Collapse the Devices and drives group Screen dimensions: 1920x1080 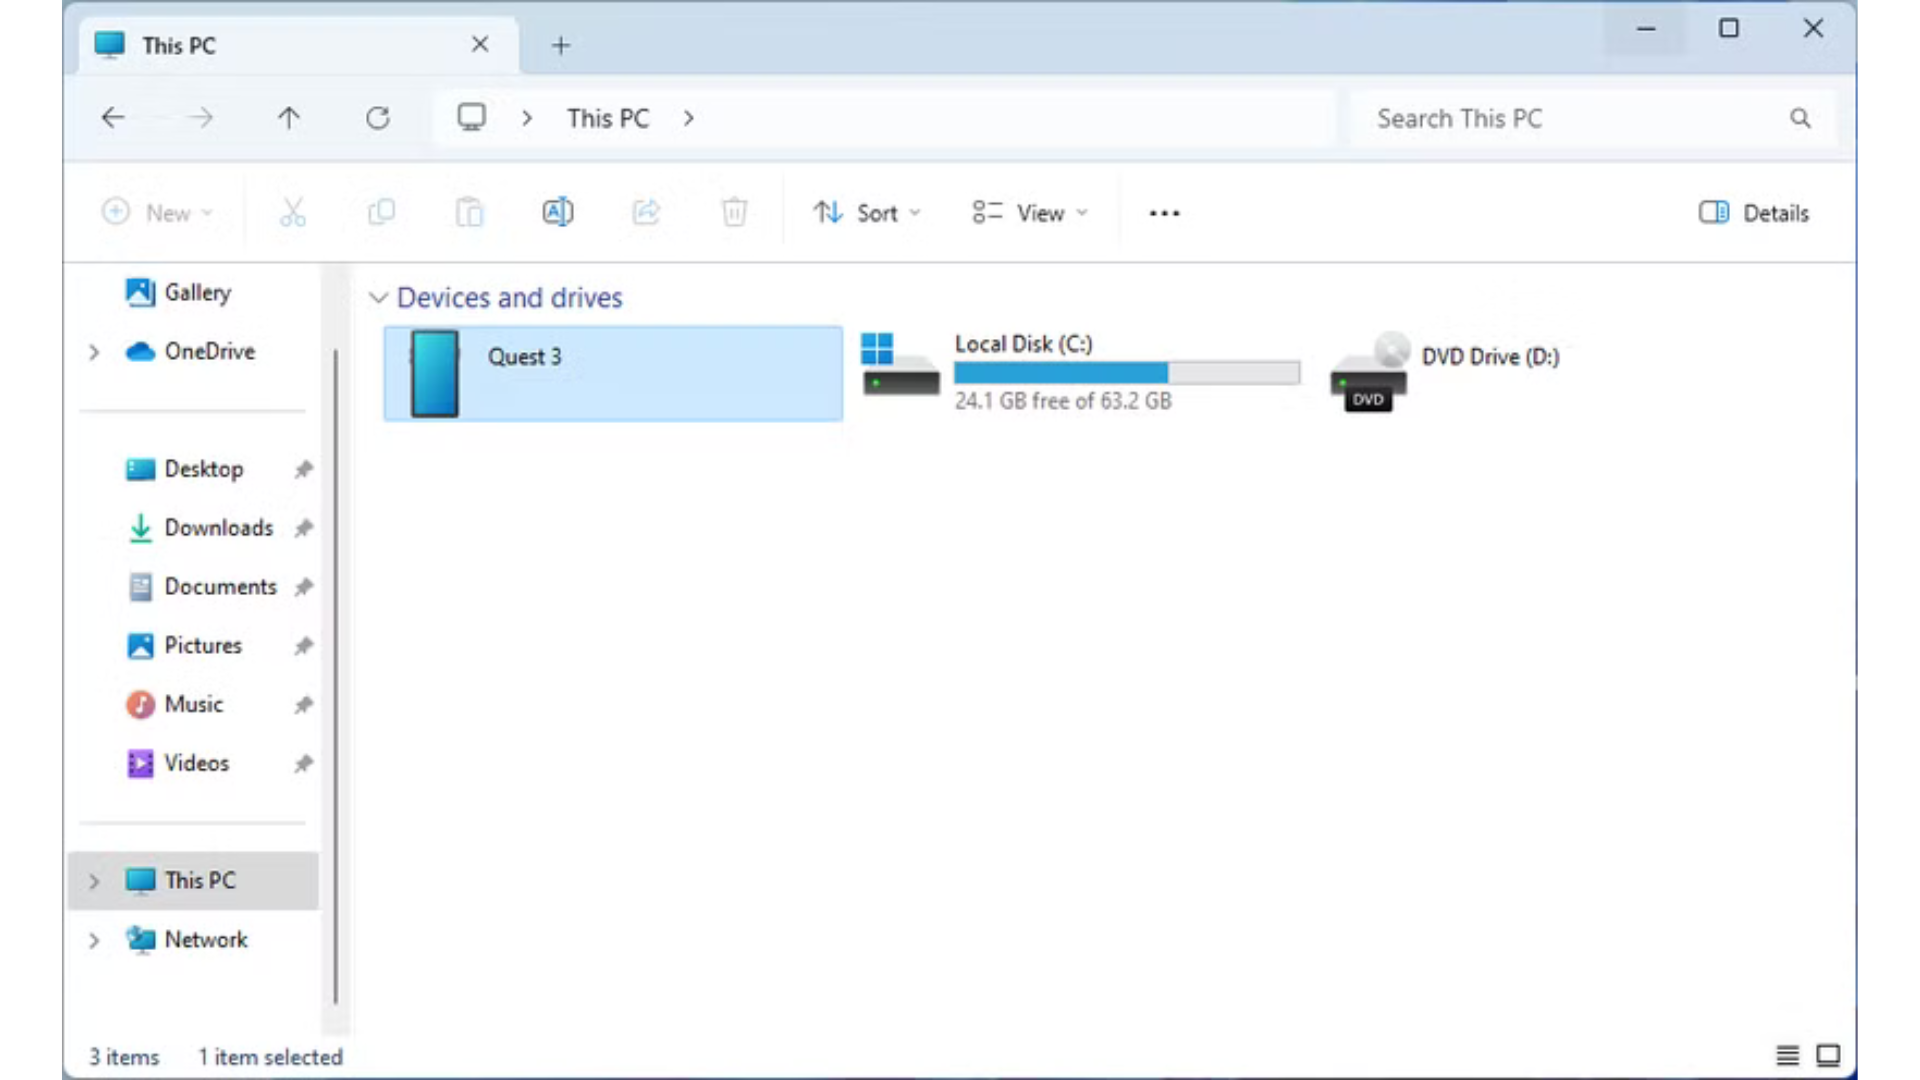coord(378,297)
